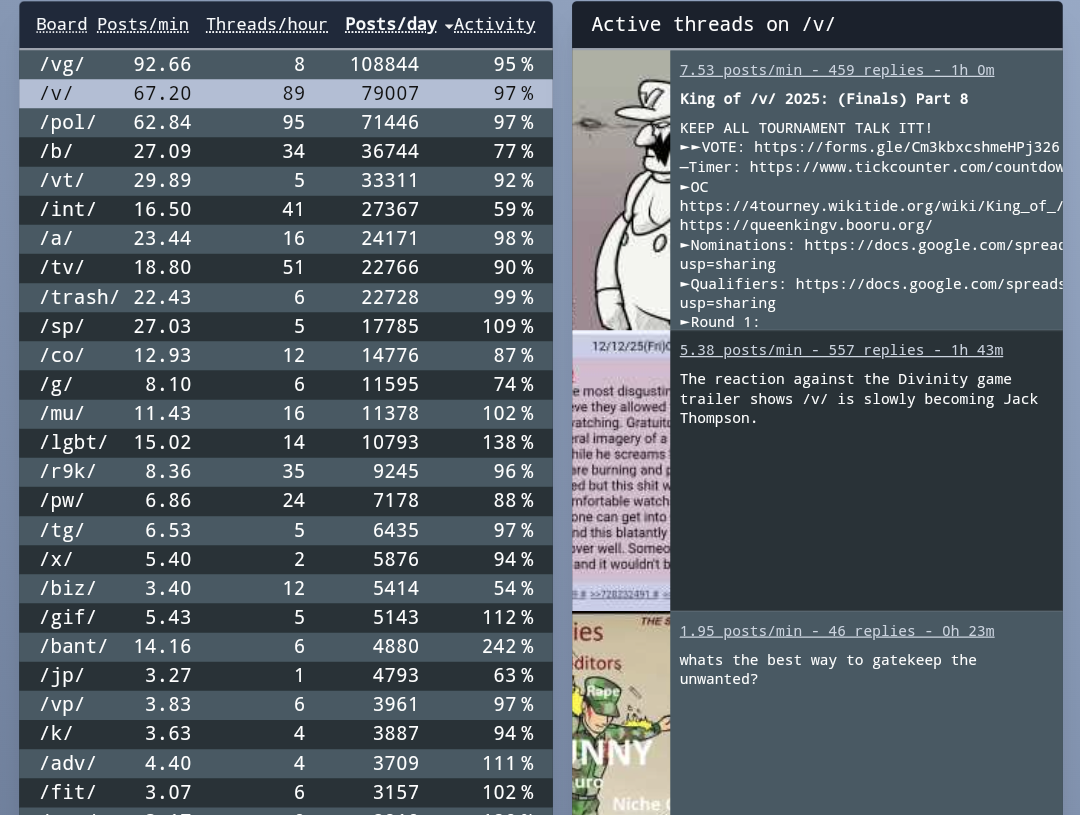
Task: Select the /mu/ board row
Action: click(x=286, y=413)
